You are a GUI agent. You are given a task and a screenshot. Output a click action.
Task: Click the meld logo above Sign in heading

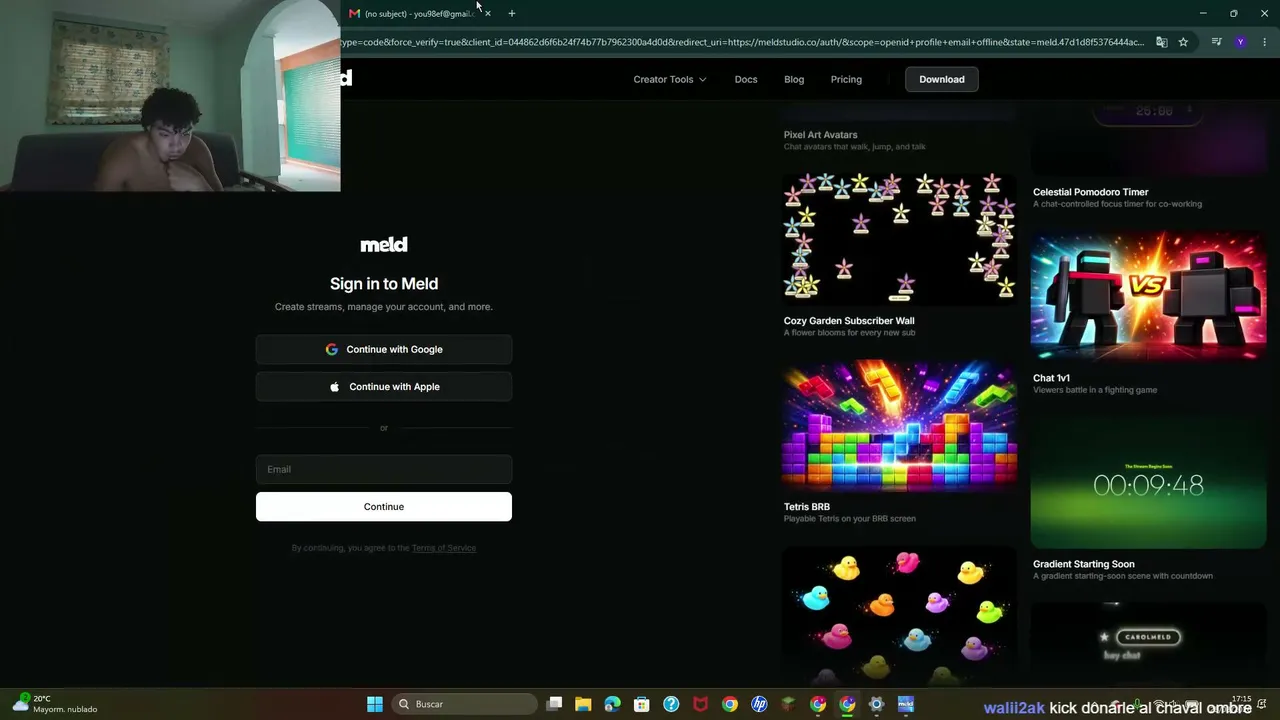[x=384, y=244]
